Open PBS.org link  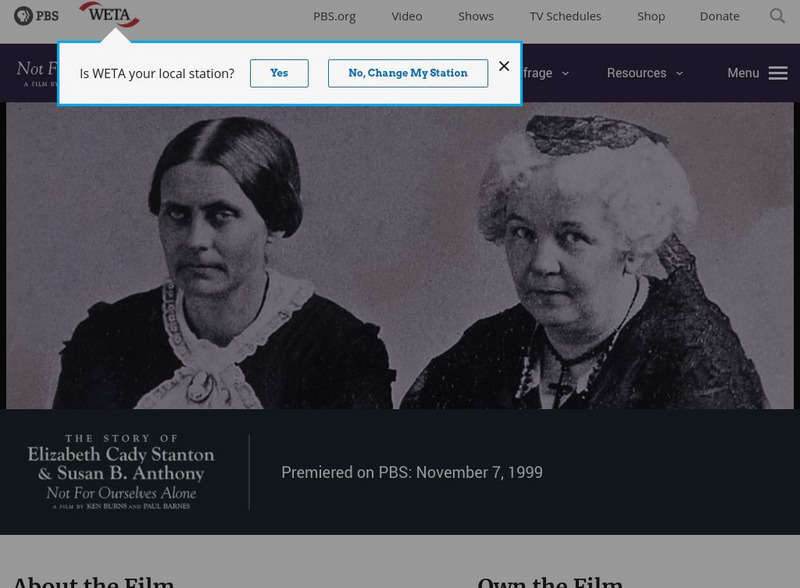tap(334, 16)
